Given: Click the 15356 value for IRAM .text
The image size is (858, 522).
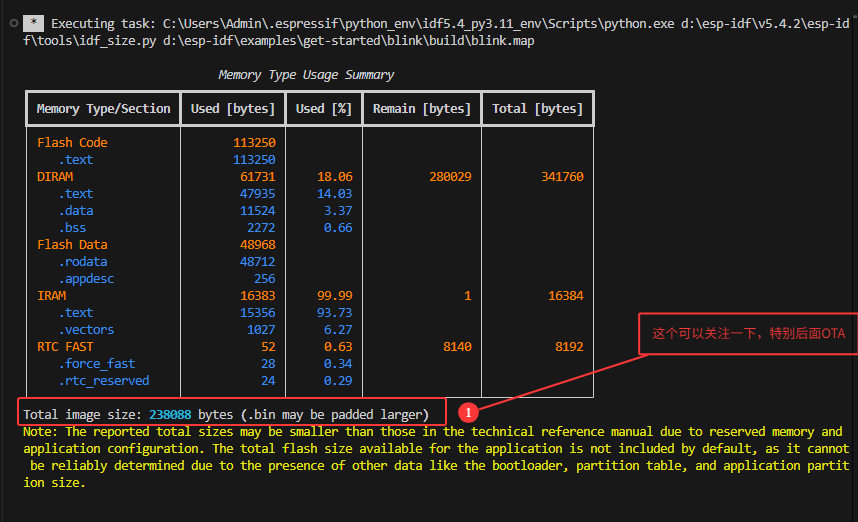Looking at the screenshot, I should pyautogui.click(x=258, y=312).
